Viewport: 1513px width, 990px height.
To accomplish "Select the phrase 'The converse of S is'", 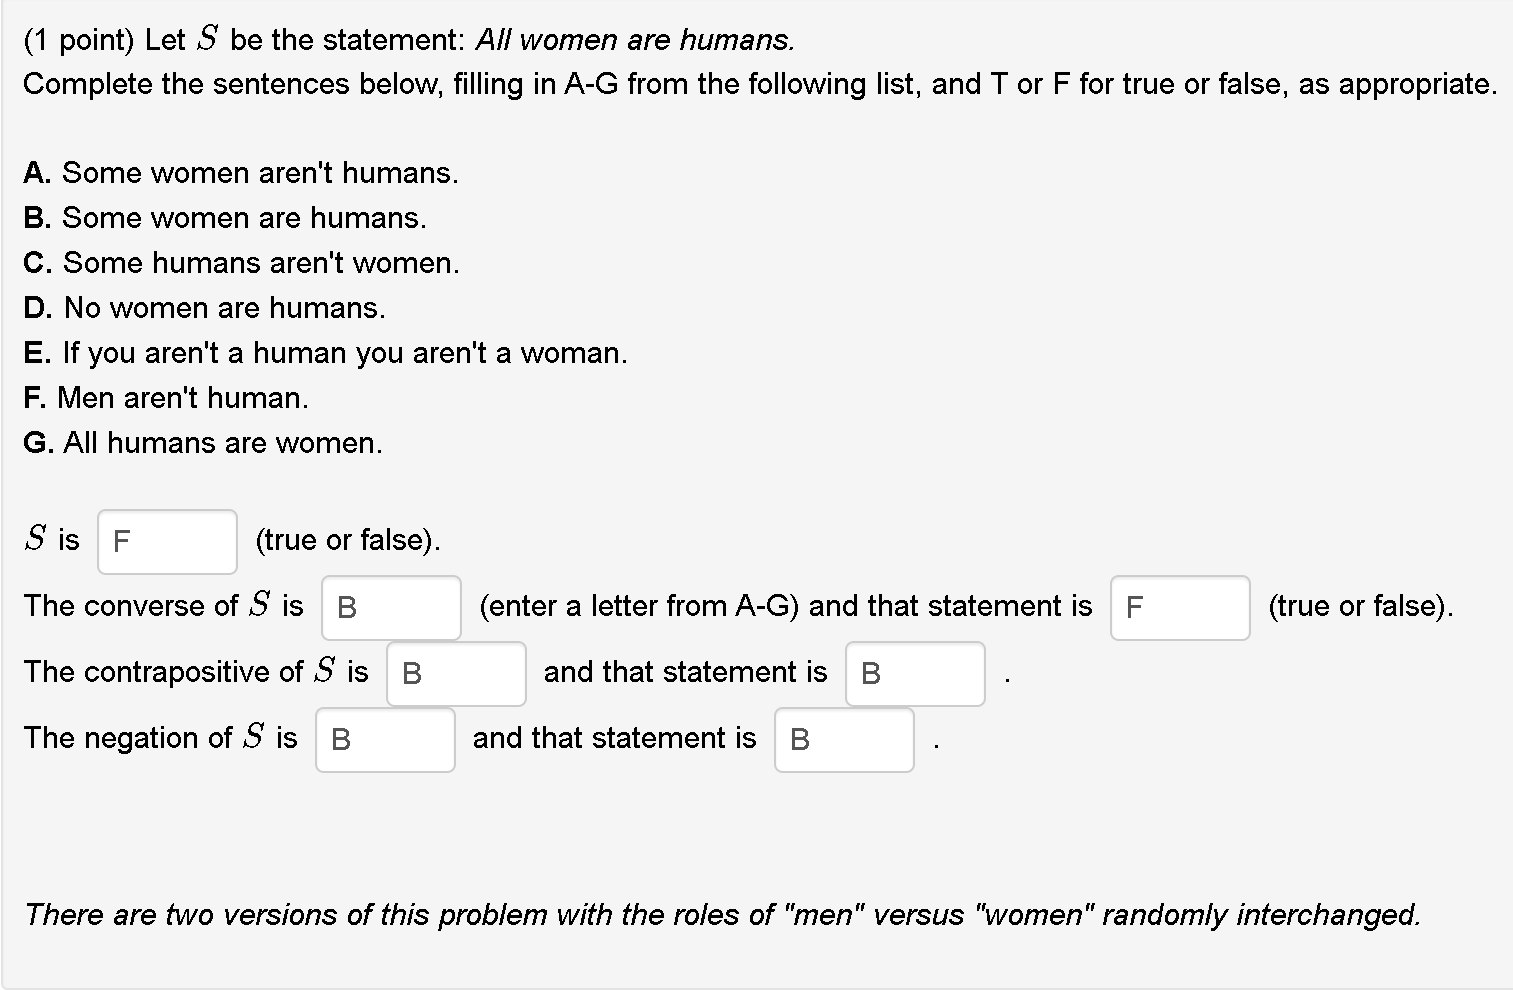I will [163, 605].
